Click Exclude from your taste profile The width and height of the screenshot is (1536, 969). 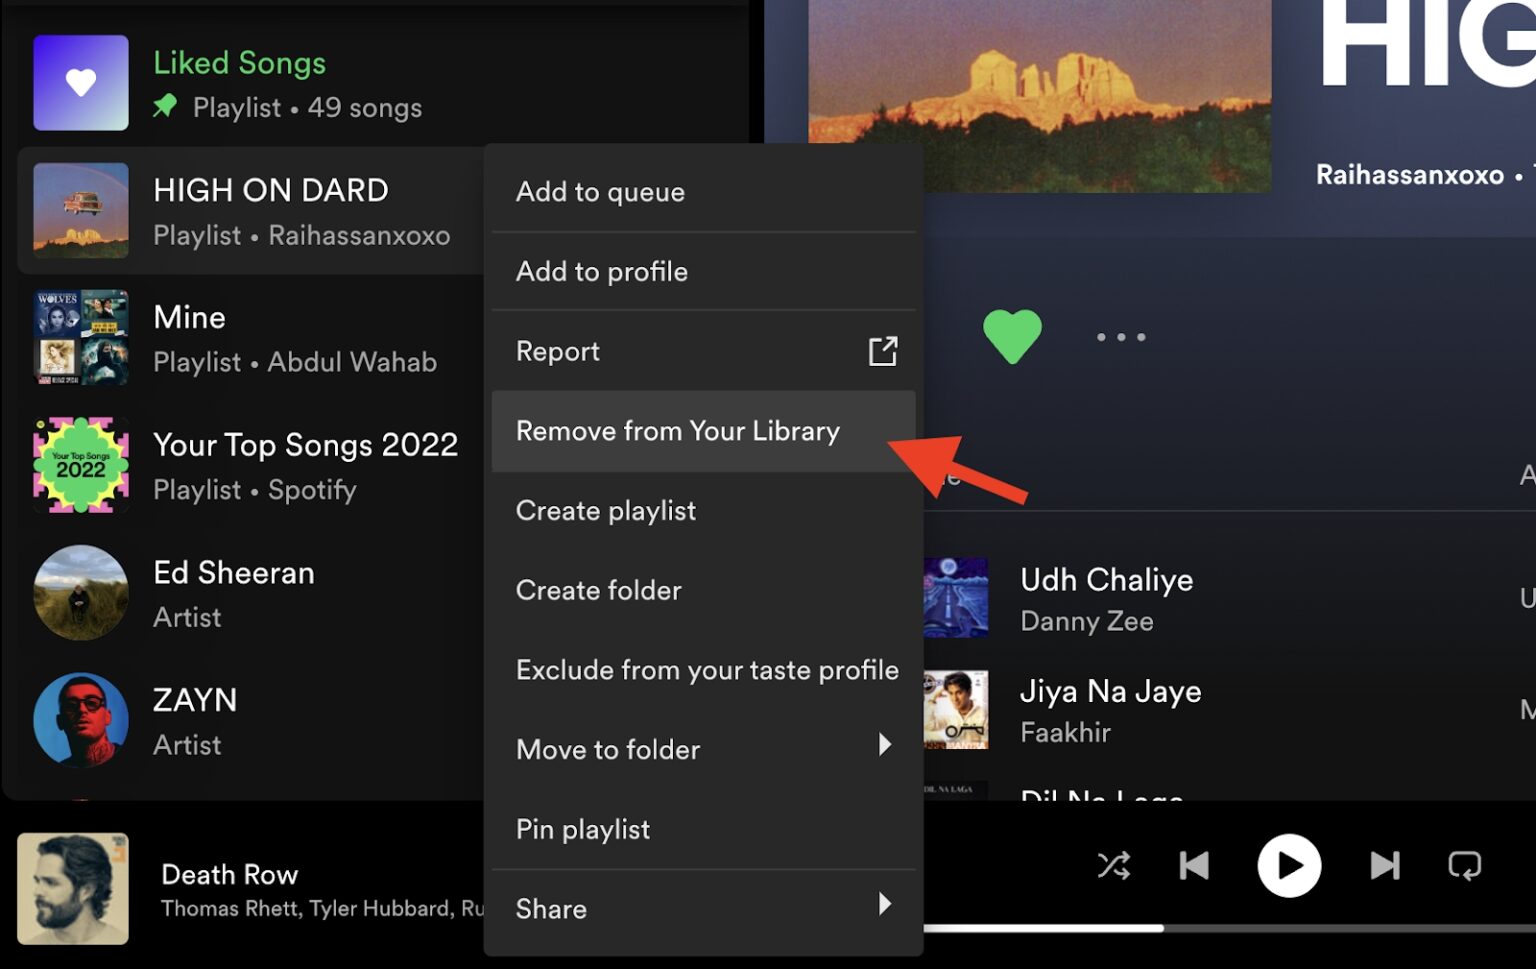pos(707,670)
